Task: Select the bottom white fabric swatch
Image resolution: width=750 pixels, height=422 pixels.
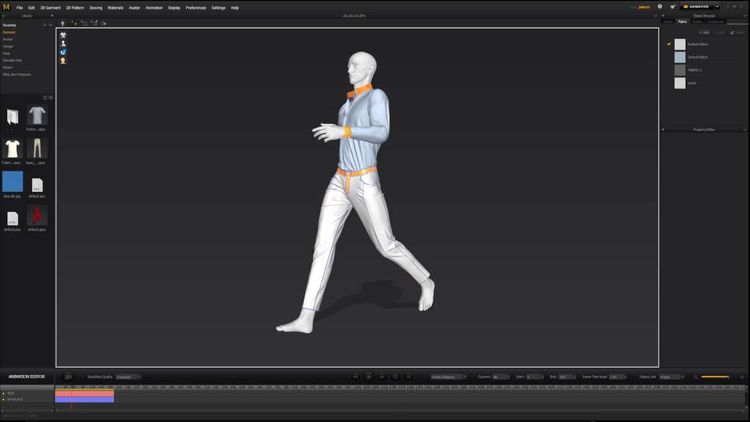Action: (680, 83)
